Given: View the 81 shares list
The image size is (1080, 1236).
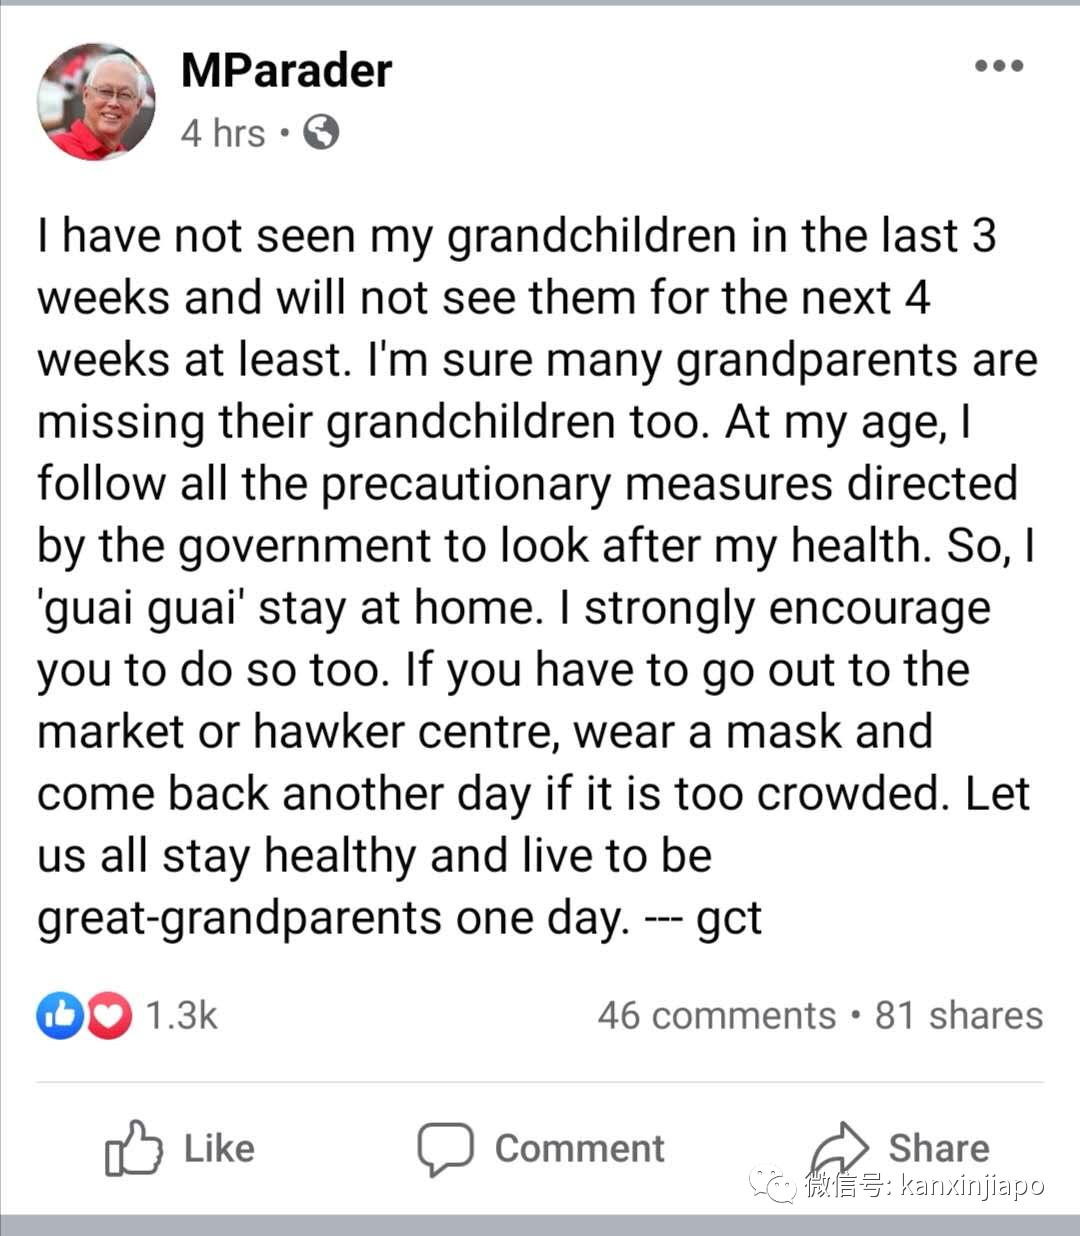Looking at the screenshot, I should (959, 1016).
